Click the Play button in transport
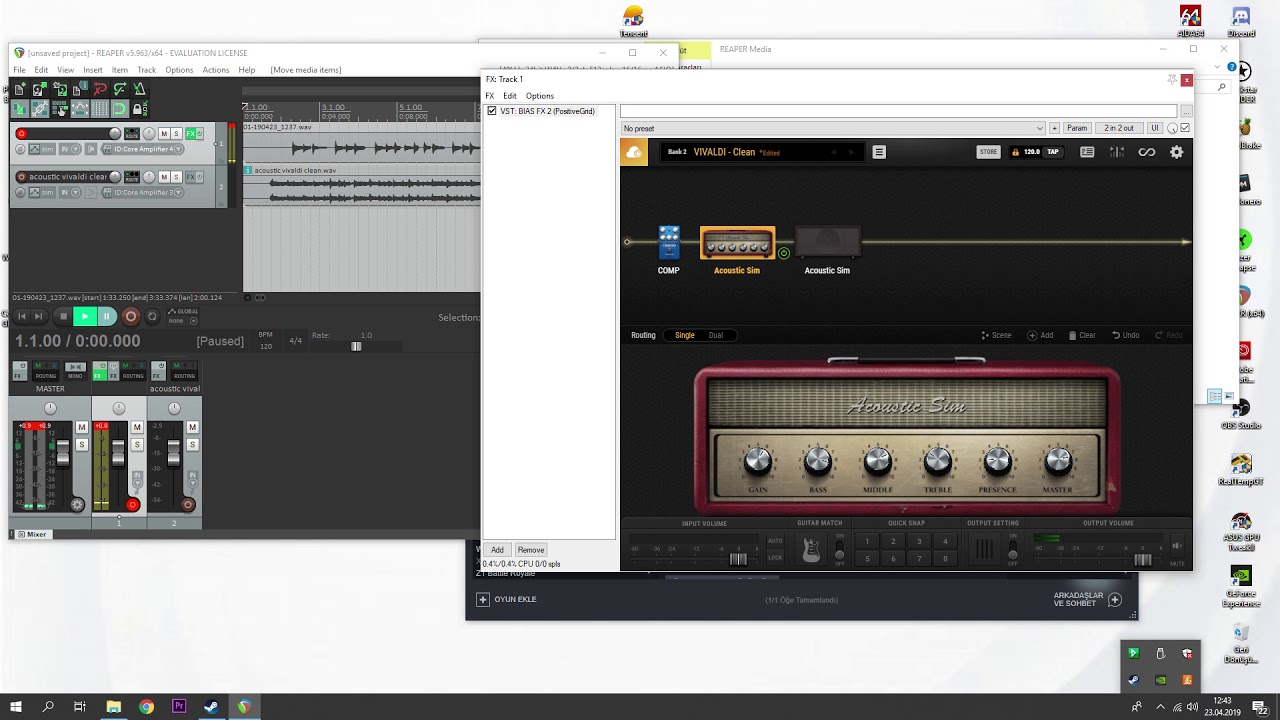 (x=85, y=316)
